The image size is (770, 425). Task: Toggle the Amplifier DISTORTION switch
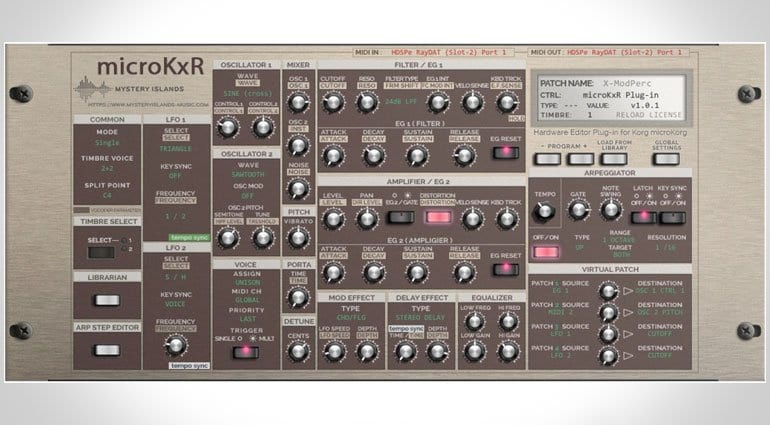[438, 217]
